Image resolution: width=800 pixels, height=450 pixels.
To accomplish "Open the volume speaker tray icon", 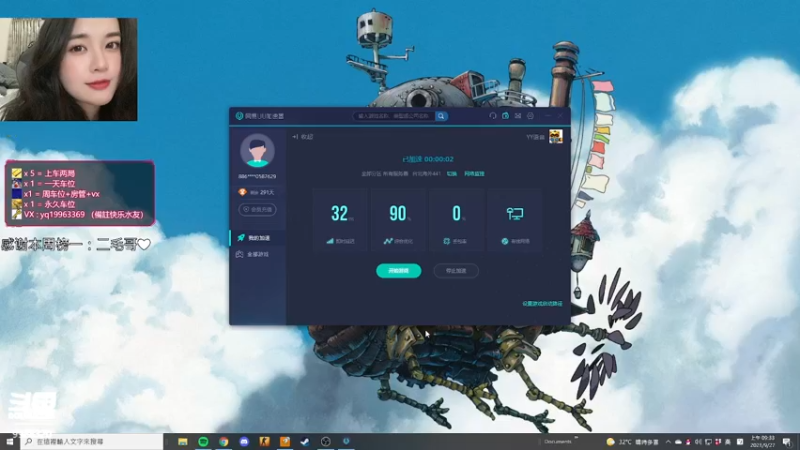I will click(x=698, y=442).
